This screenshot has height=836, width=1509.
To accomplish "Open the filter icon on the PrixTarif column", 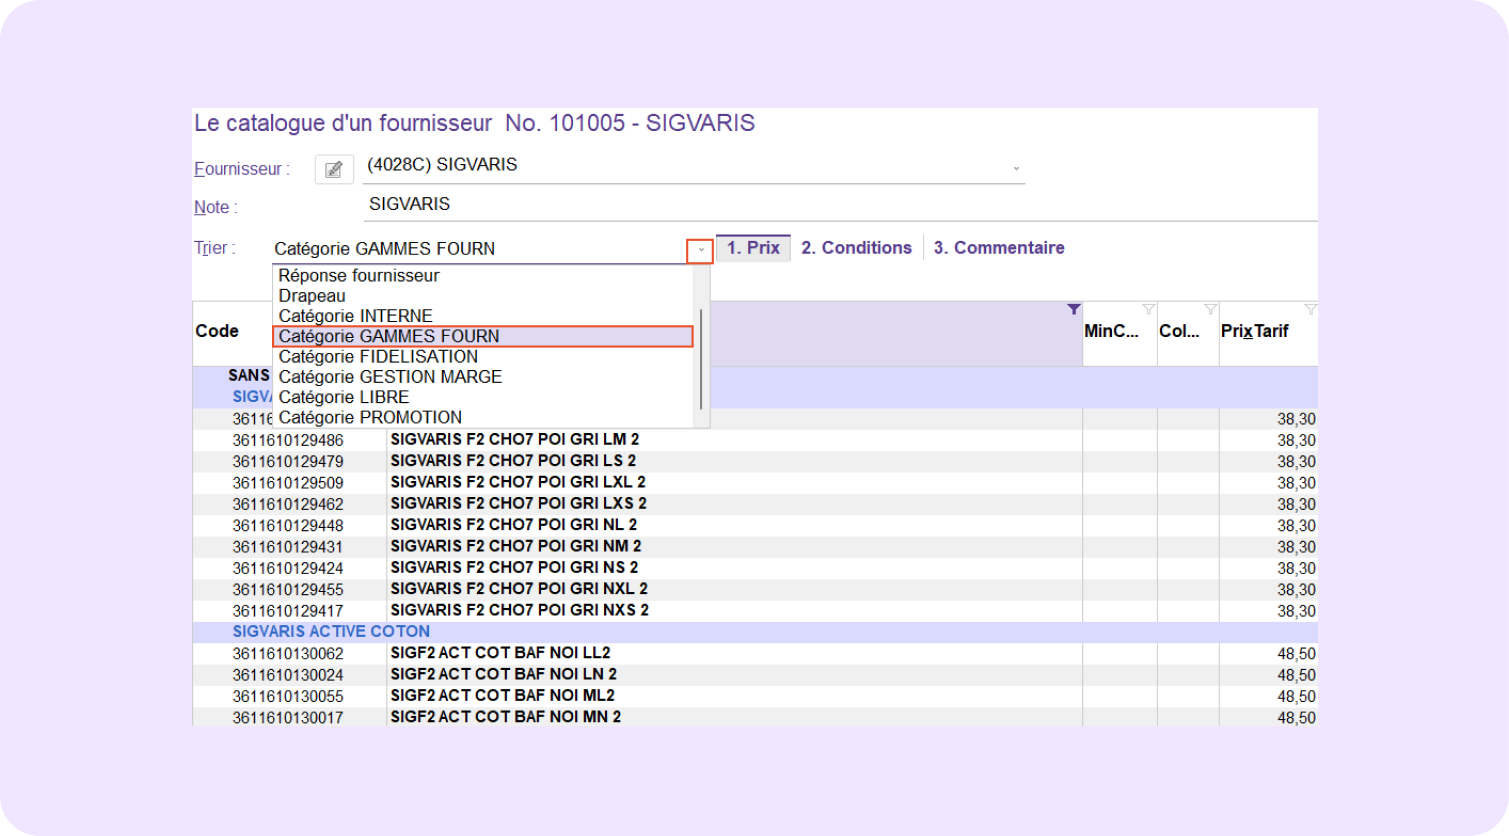I will point(1310,310).
